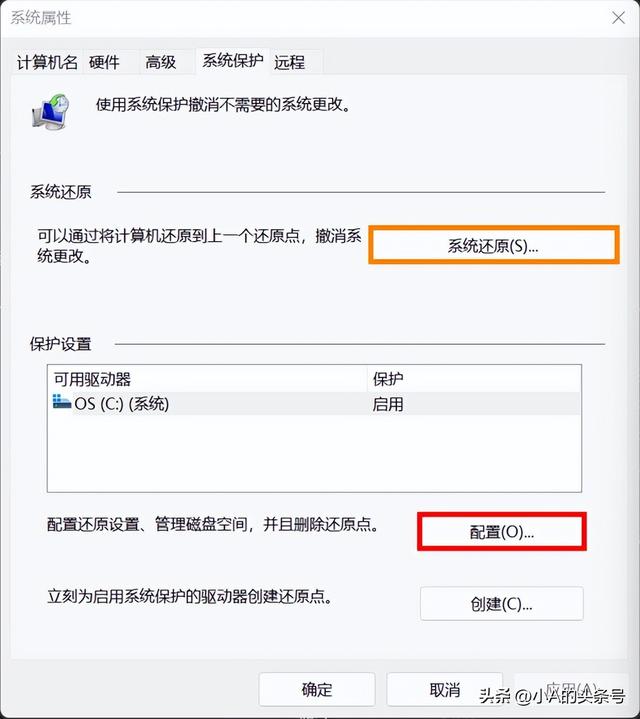Close the 系统属性 dialog with X
640x719 pixels.
click(618, 18)
